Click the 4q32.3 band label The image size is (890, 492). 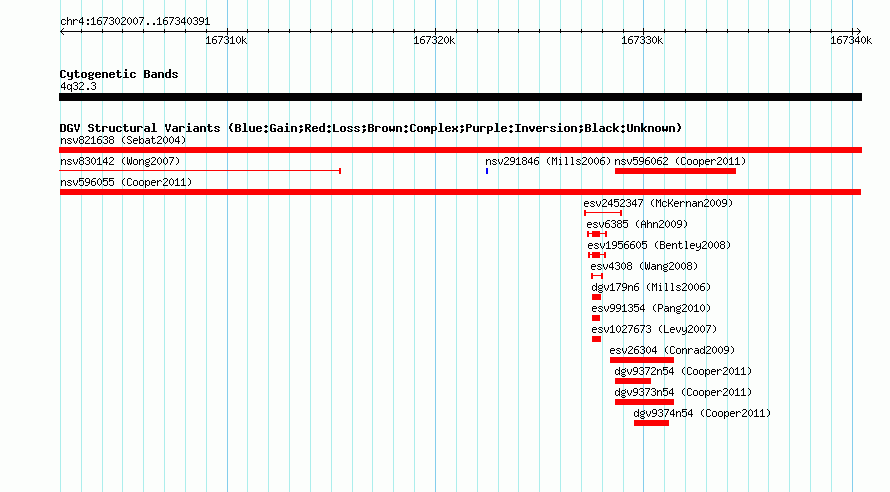pyautogui.click(x=78, y=86)
